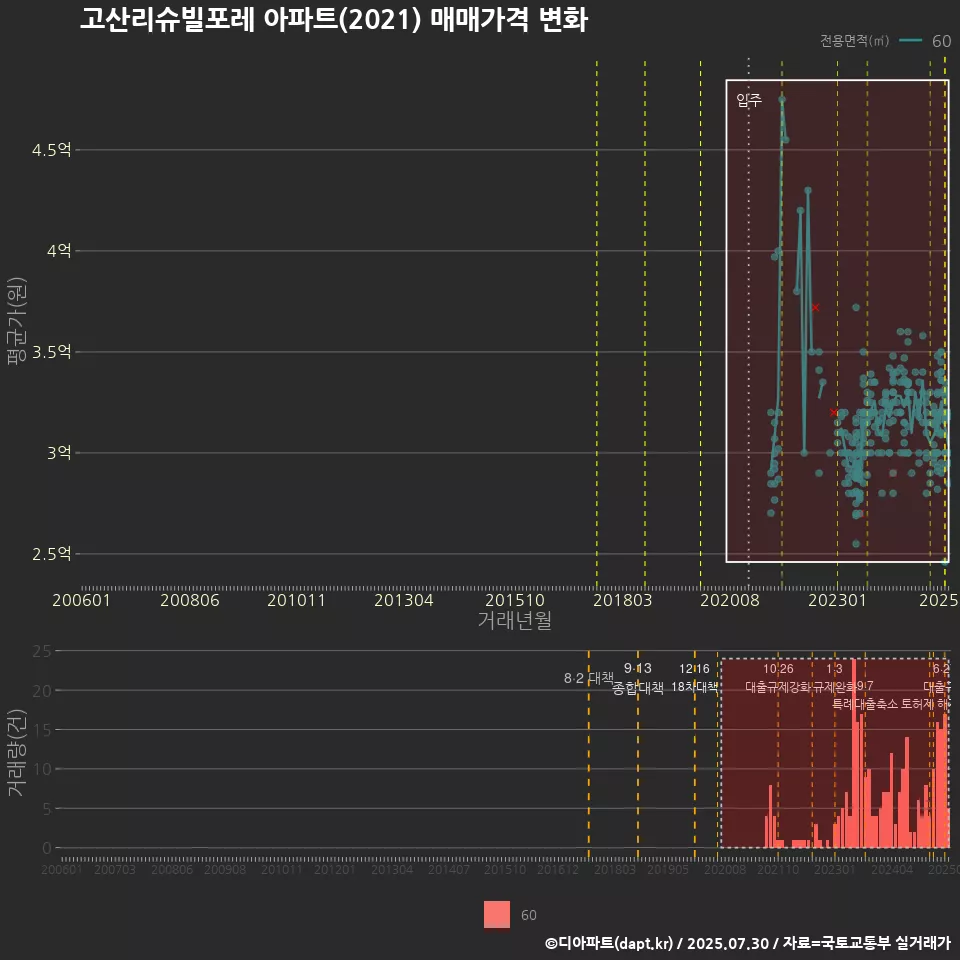Select 202110 on the volume chart x-axis
The height and width of the screenshot is (960, 960).
778,869
